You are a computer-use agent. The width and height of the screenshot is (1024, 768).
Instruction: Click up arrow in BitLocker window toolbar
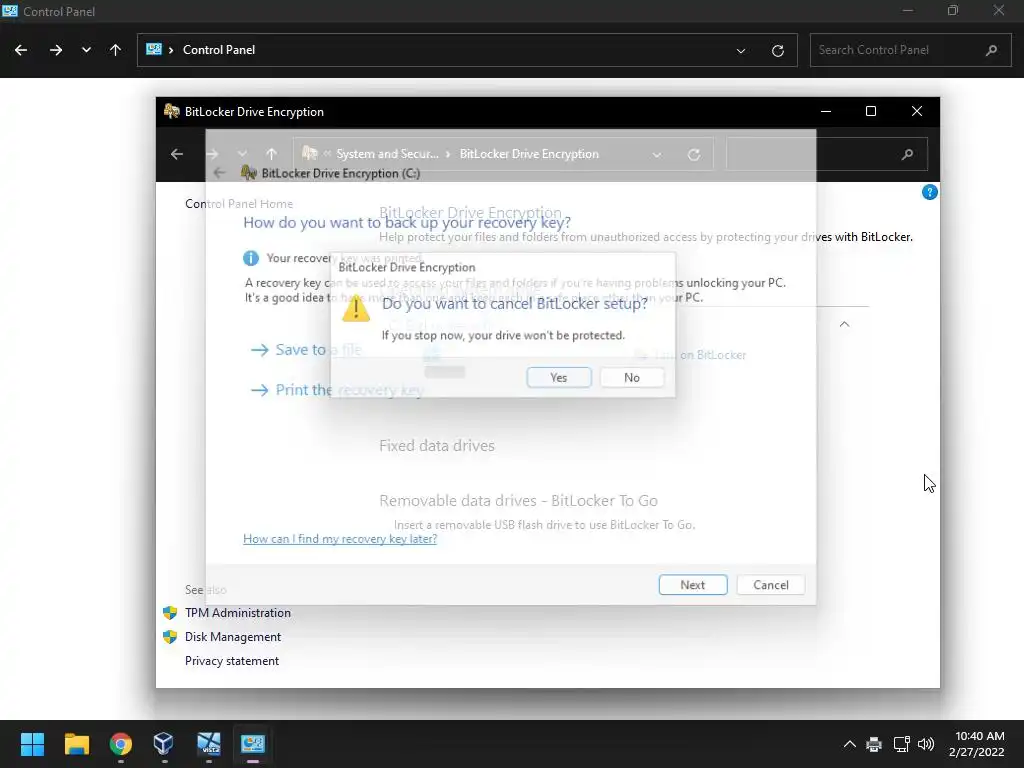point(271,154)
